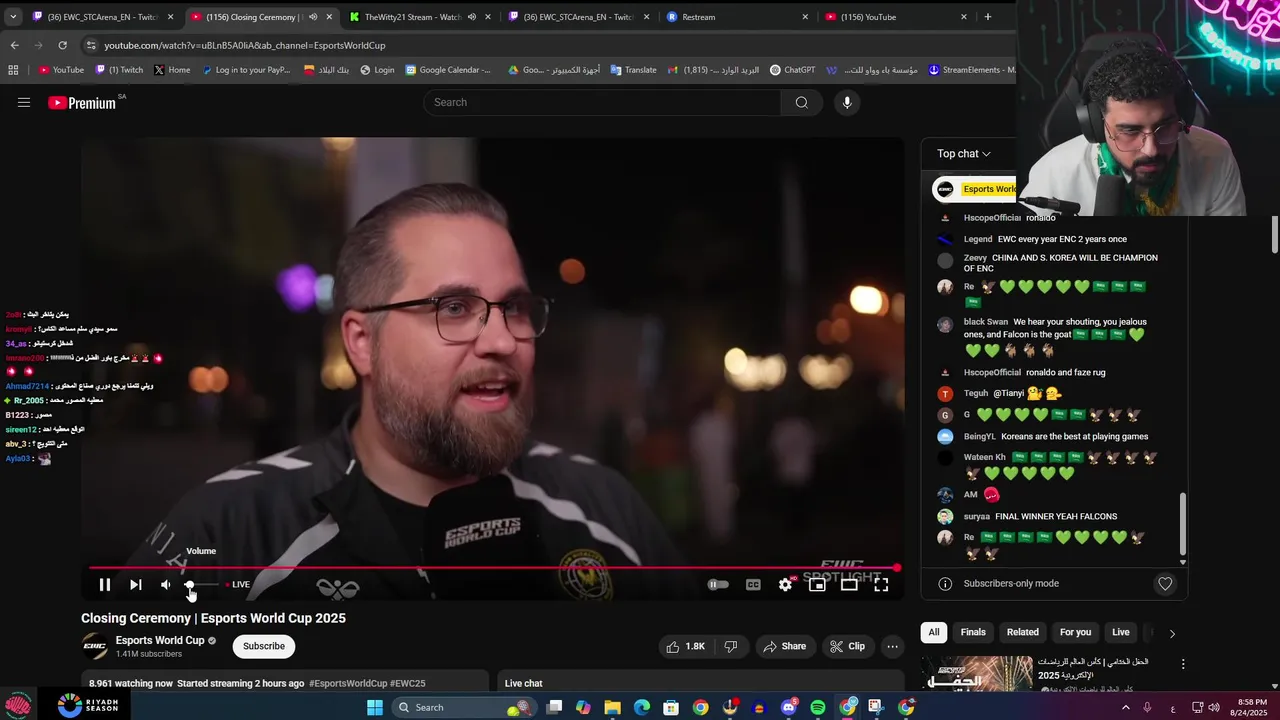Open options for first suggested video
The image size is (1280, 720).
1183,664
